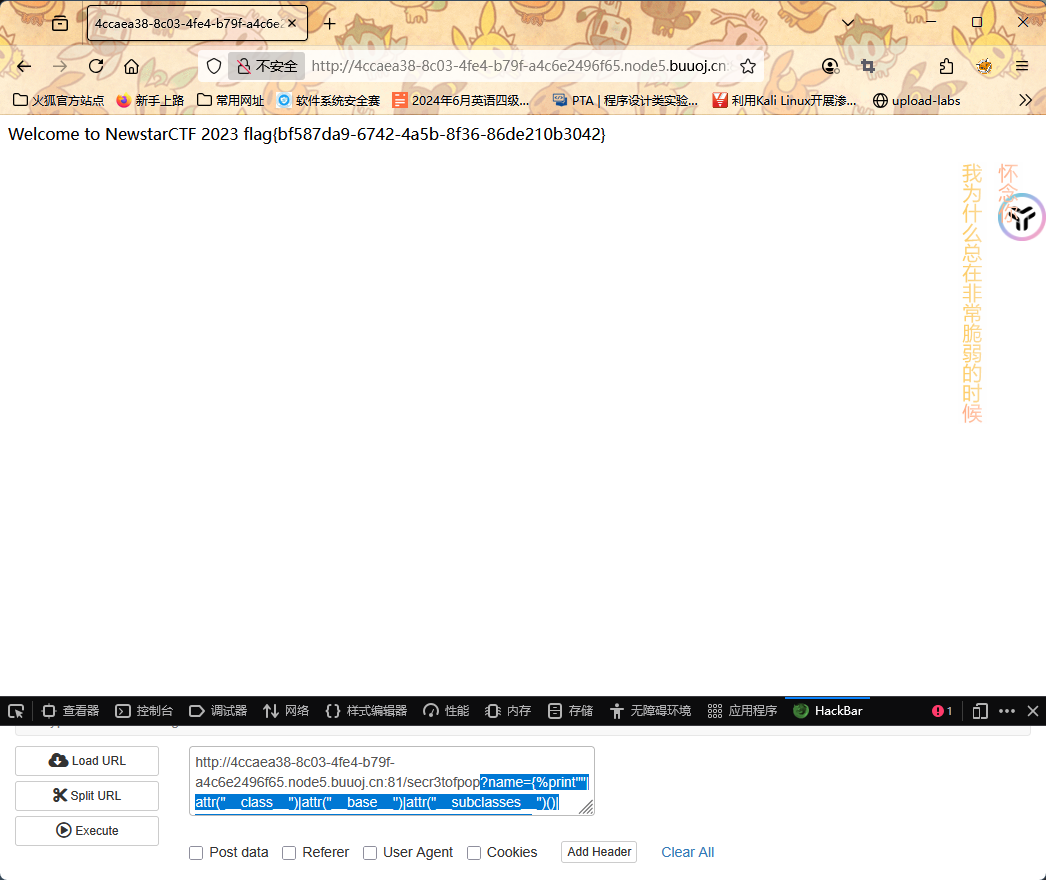This screenshot has width=1046, height=880.
Task: Toggle responsive design mode icon
Action: [980, 711]
